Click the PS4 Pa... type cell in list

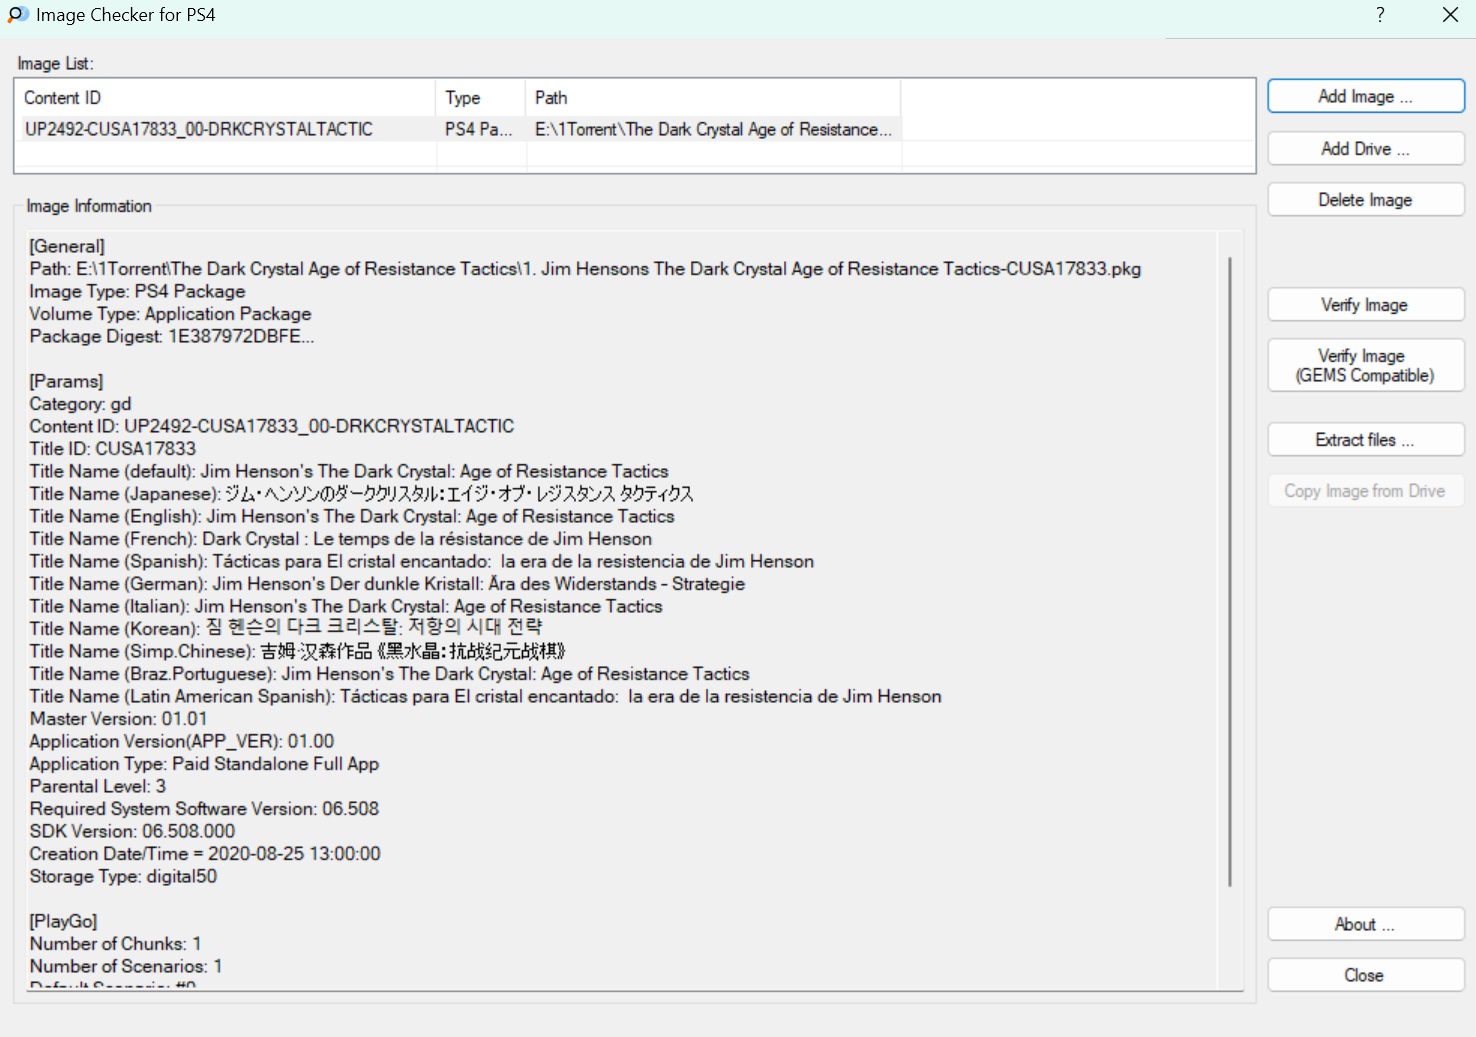coord(479,129)
